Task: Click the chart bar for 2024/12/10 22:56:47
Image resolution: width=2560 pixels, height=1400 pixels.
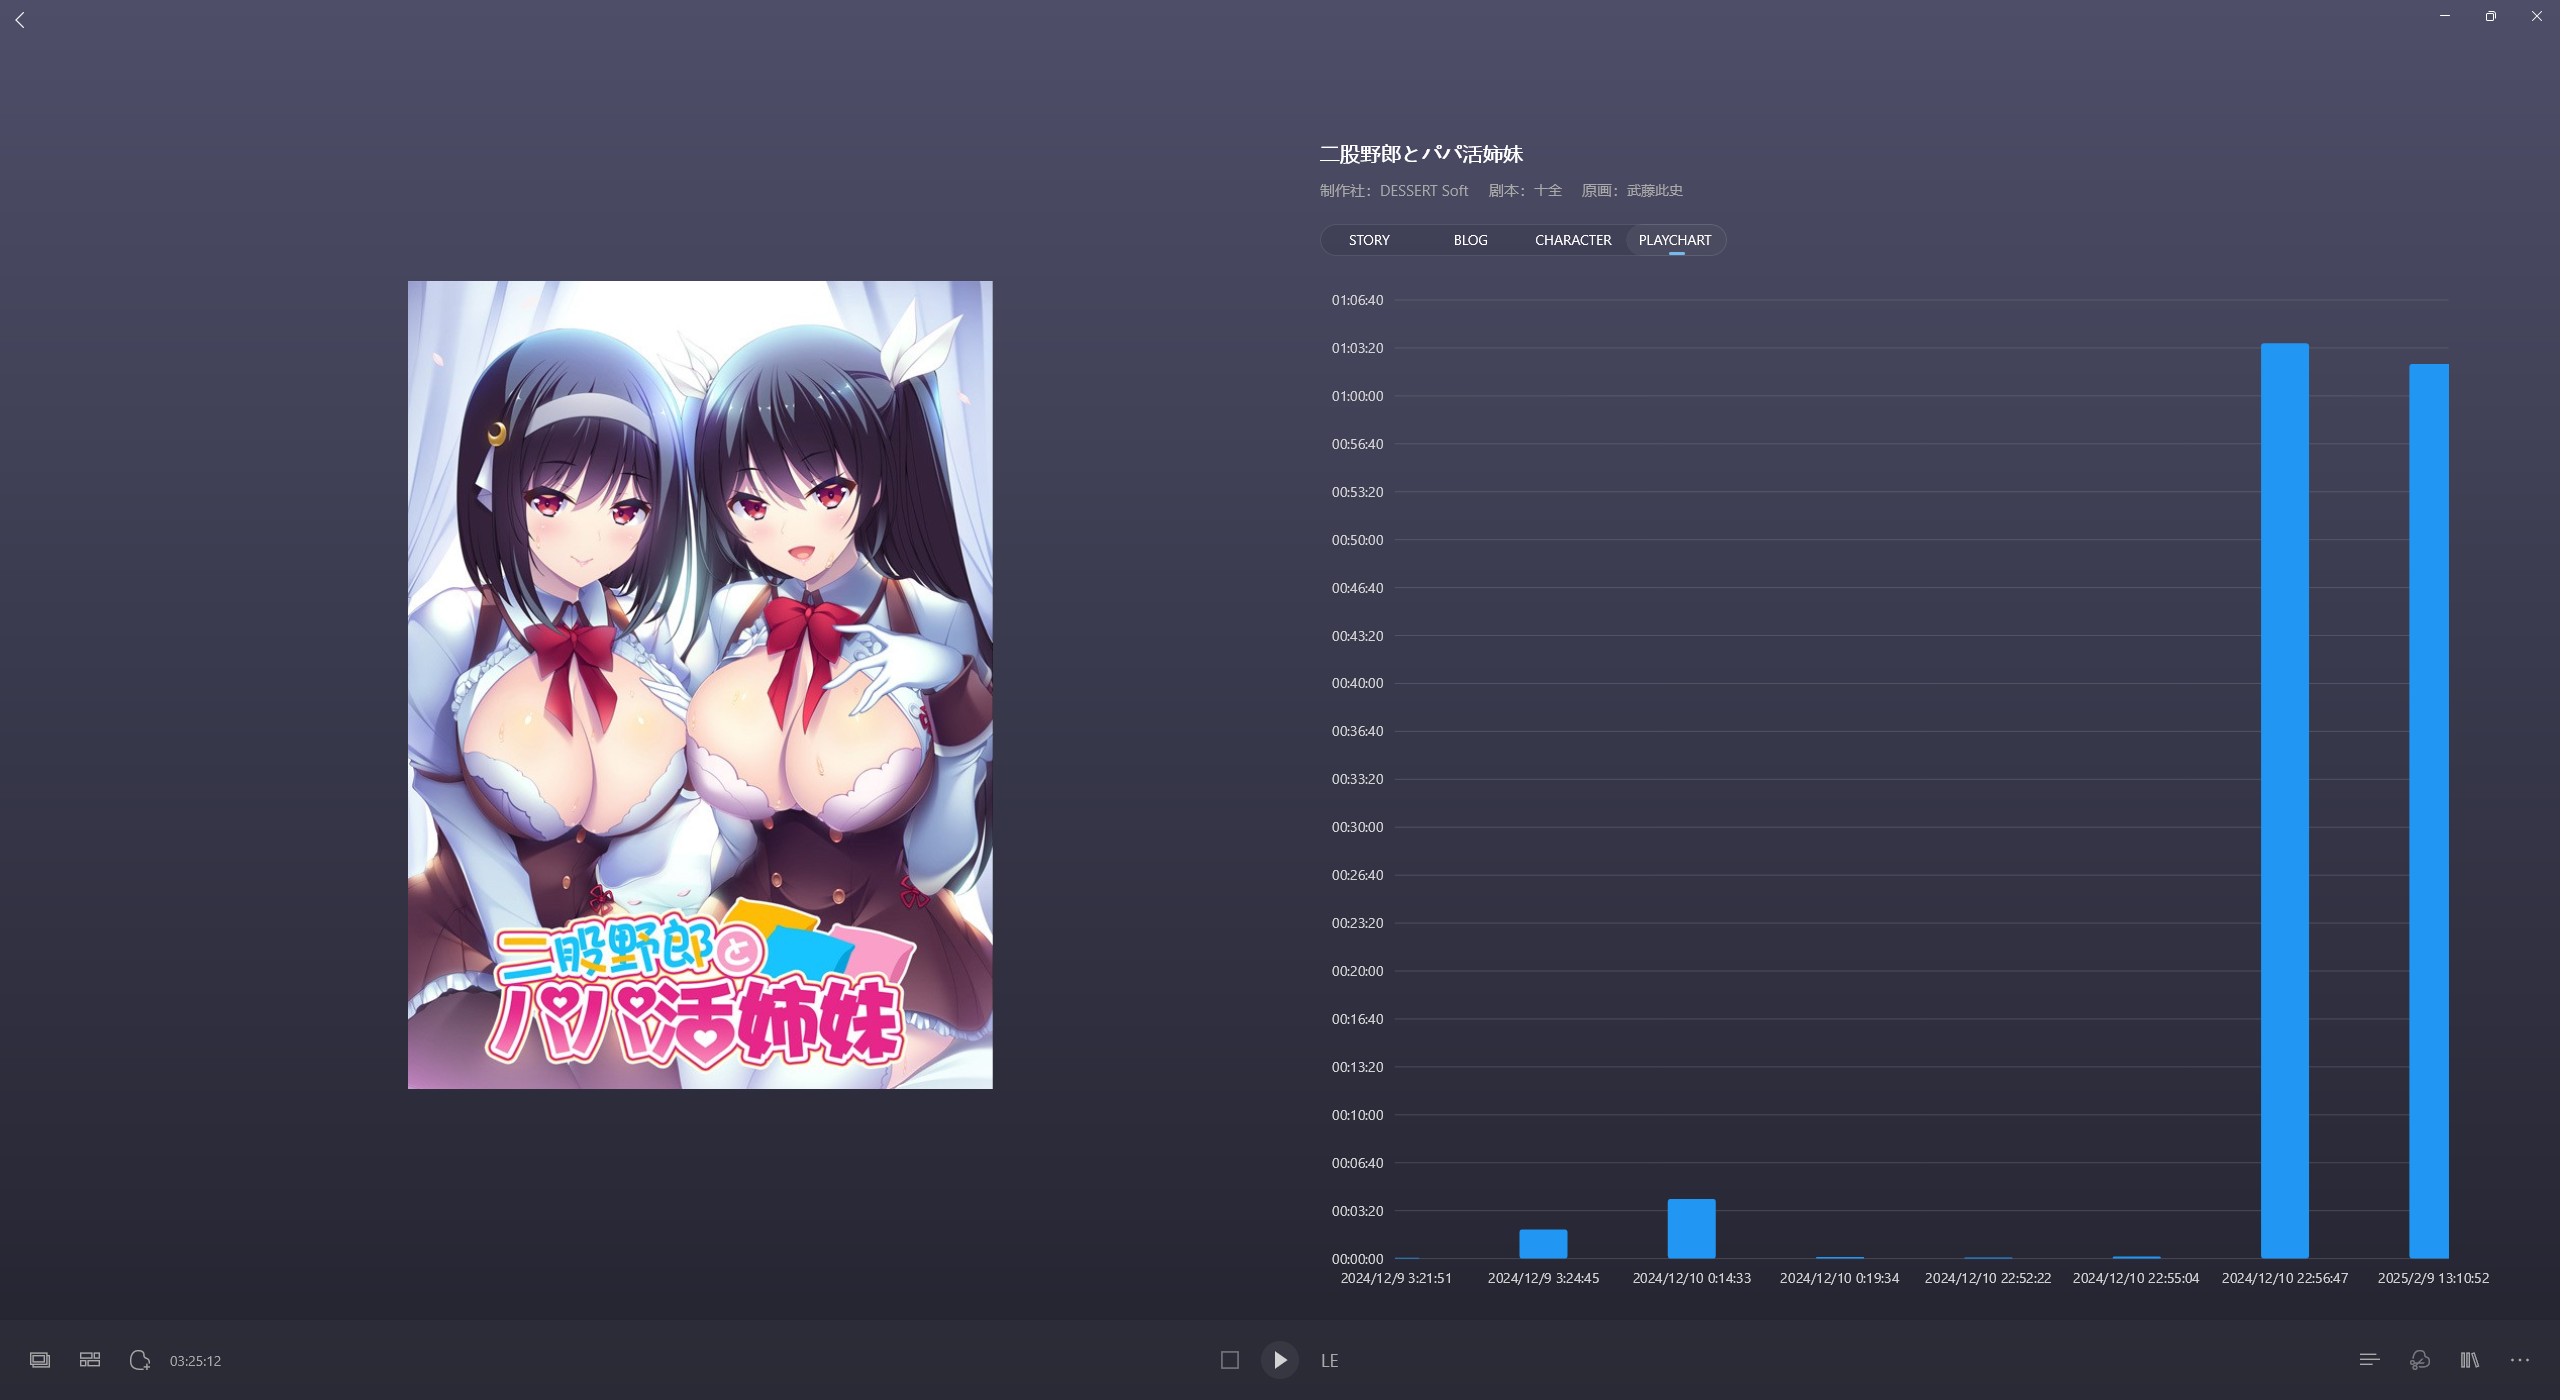Action: [2285, 800]
